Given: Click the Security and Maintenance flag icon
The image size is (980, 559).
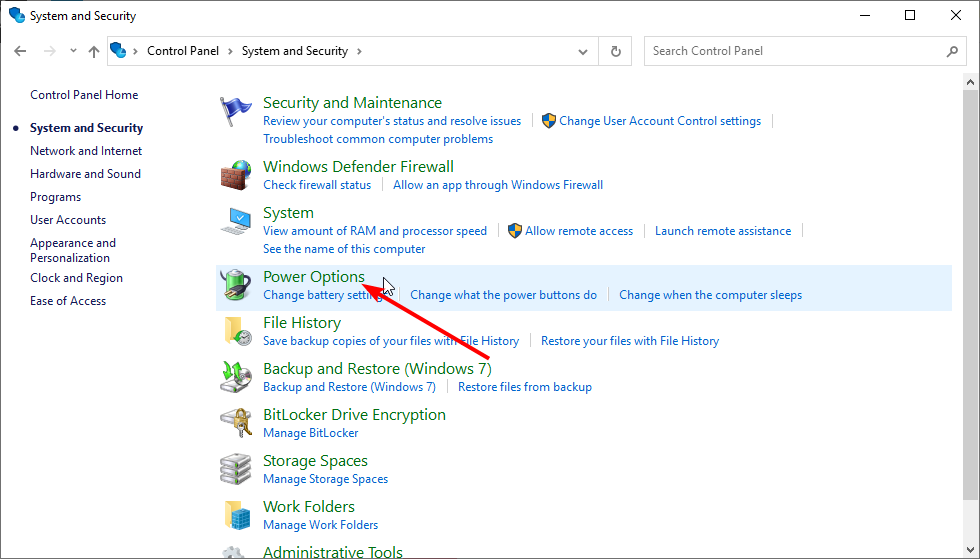Looking at the screenshot, I should 236,112.
